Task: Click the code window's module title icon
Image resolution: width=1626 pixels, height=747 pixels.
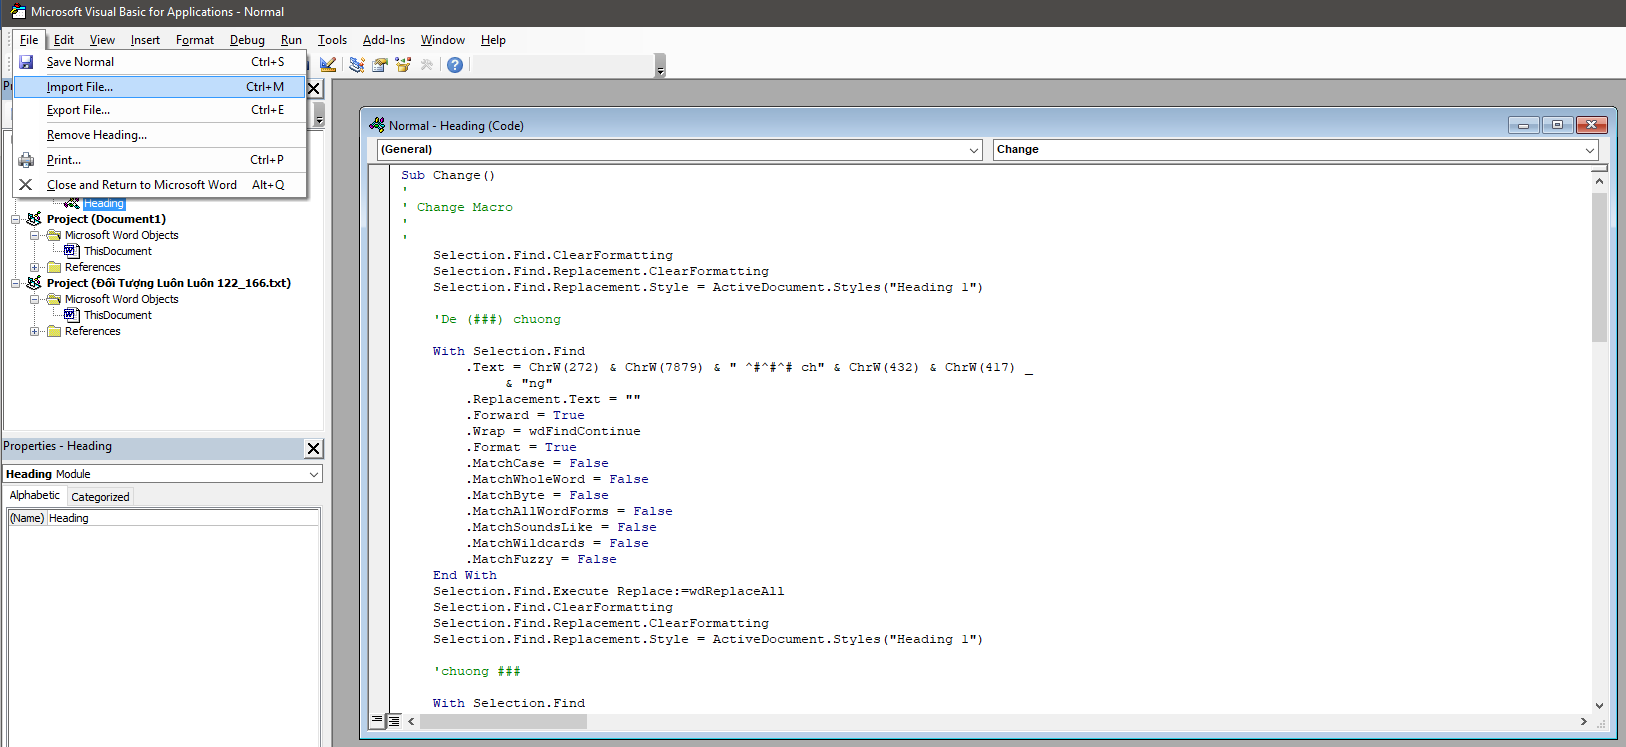Action: (x=377, y=125)
